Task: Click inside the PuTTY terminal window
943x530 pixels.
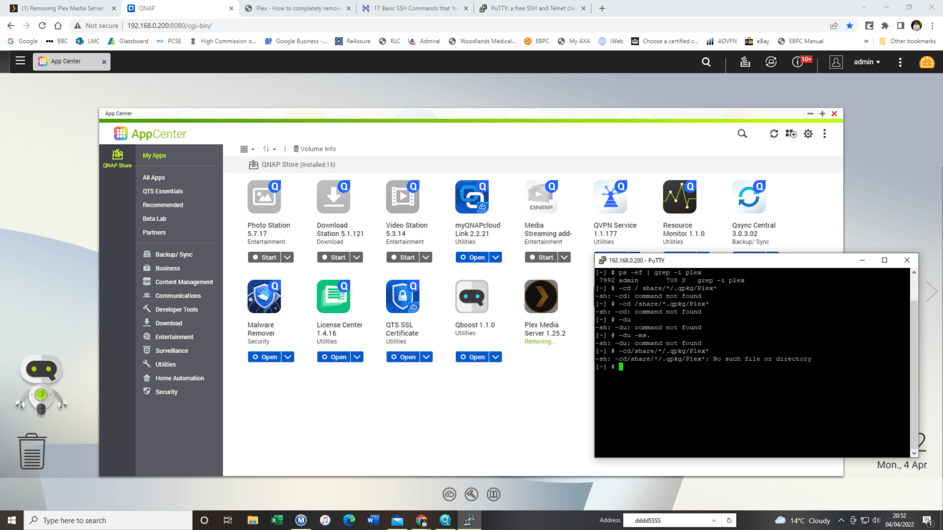Action: point(752,362)
